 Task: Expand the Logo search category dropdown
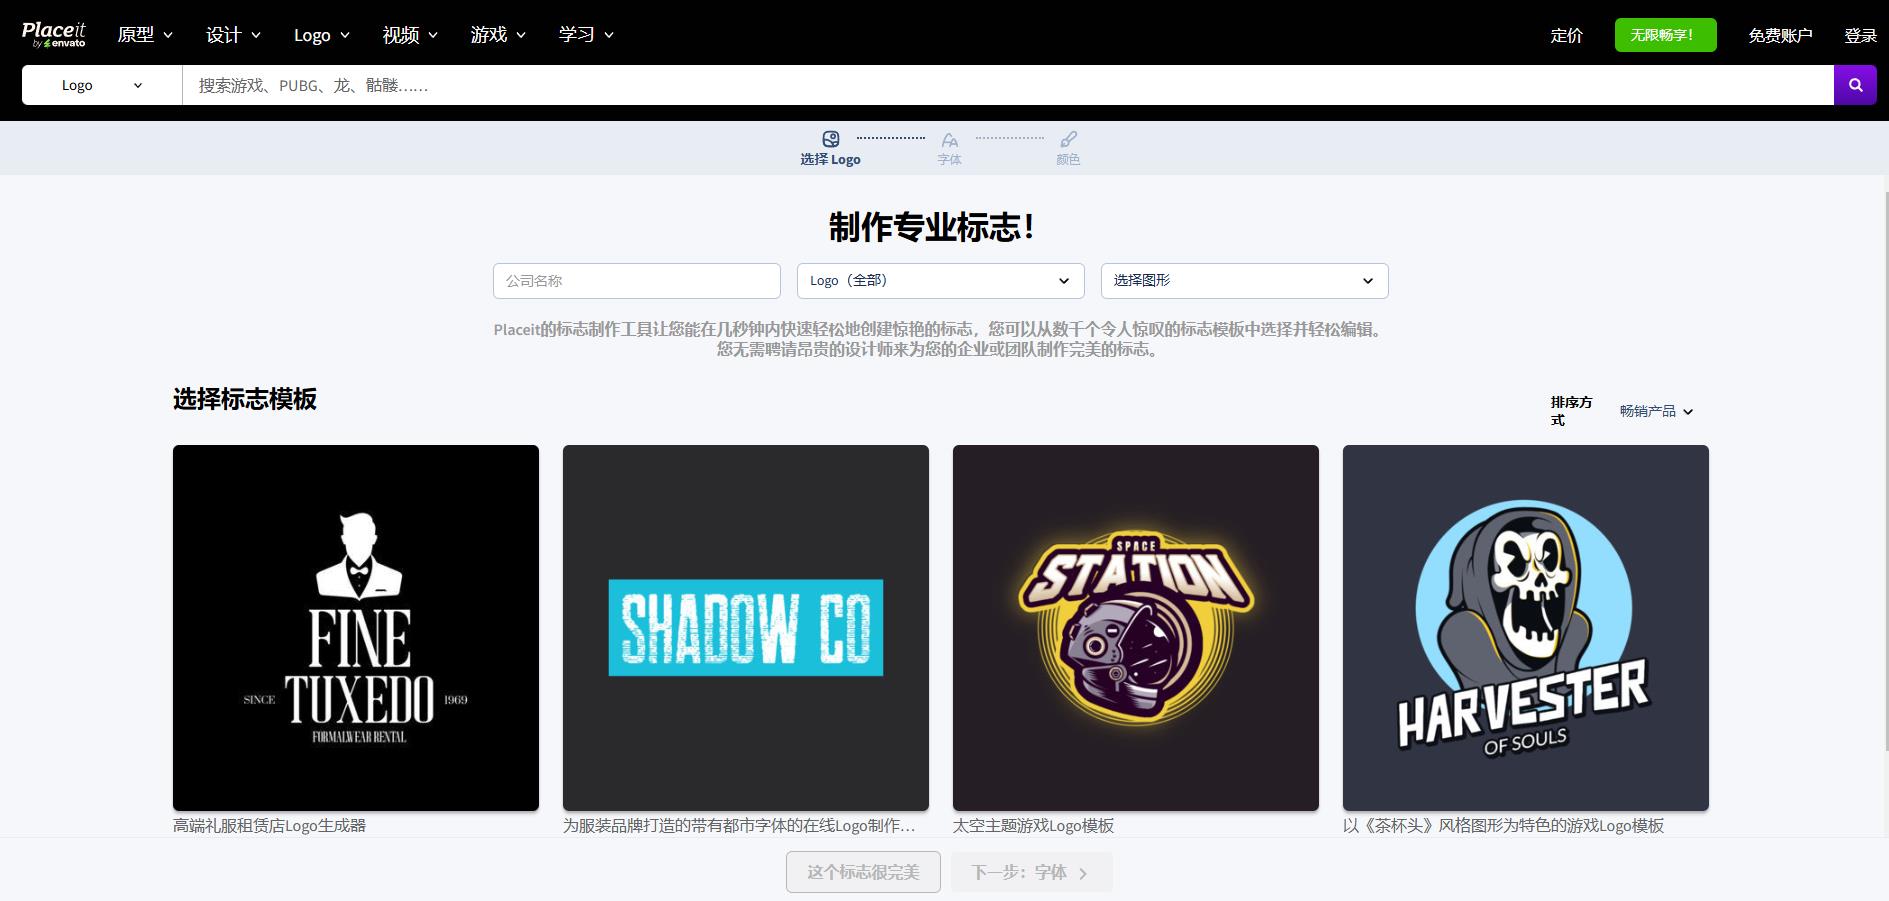102,85
